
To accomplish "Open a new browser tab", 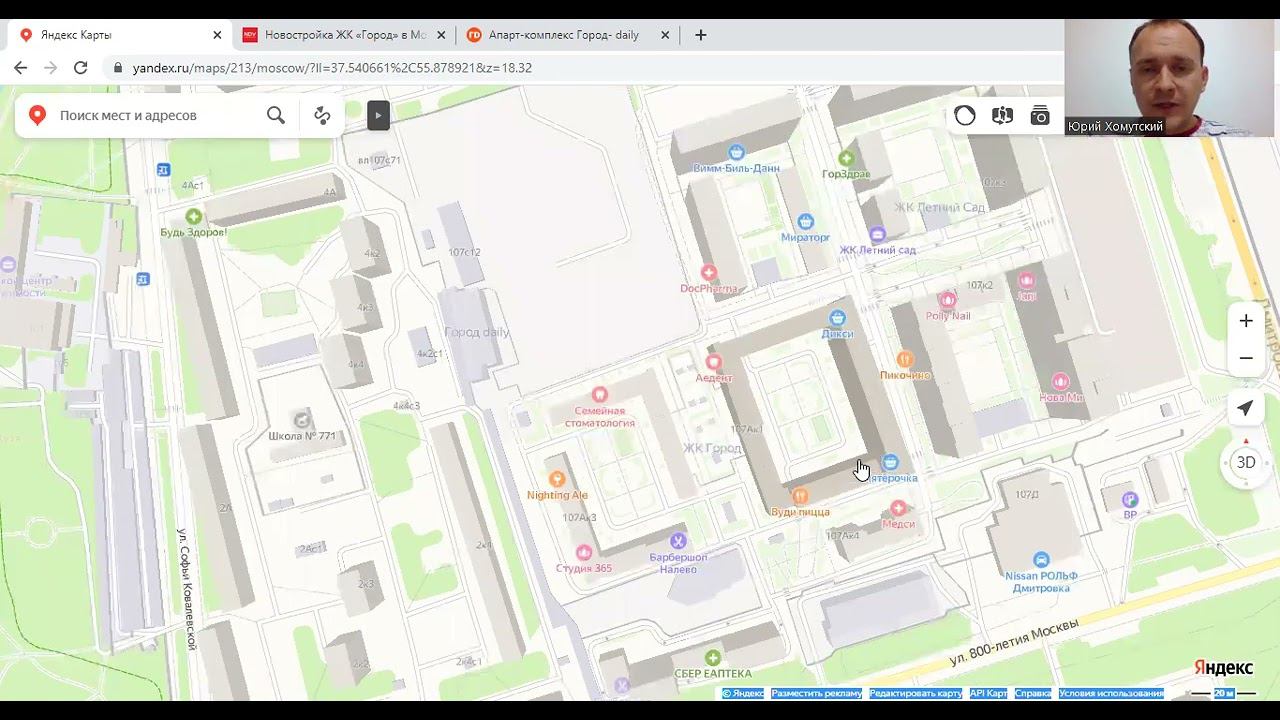I will [701, 35].
